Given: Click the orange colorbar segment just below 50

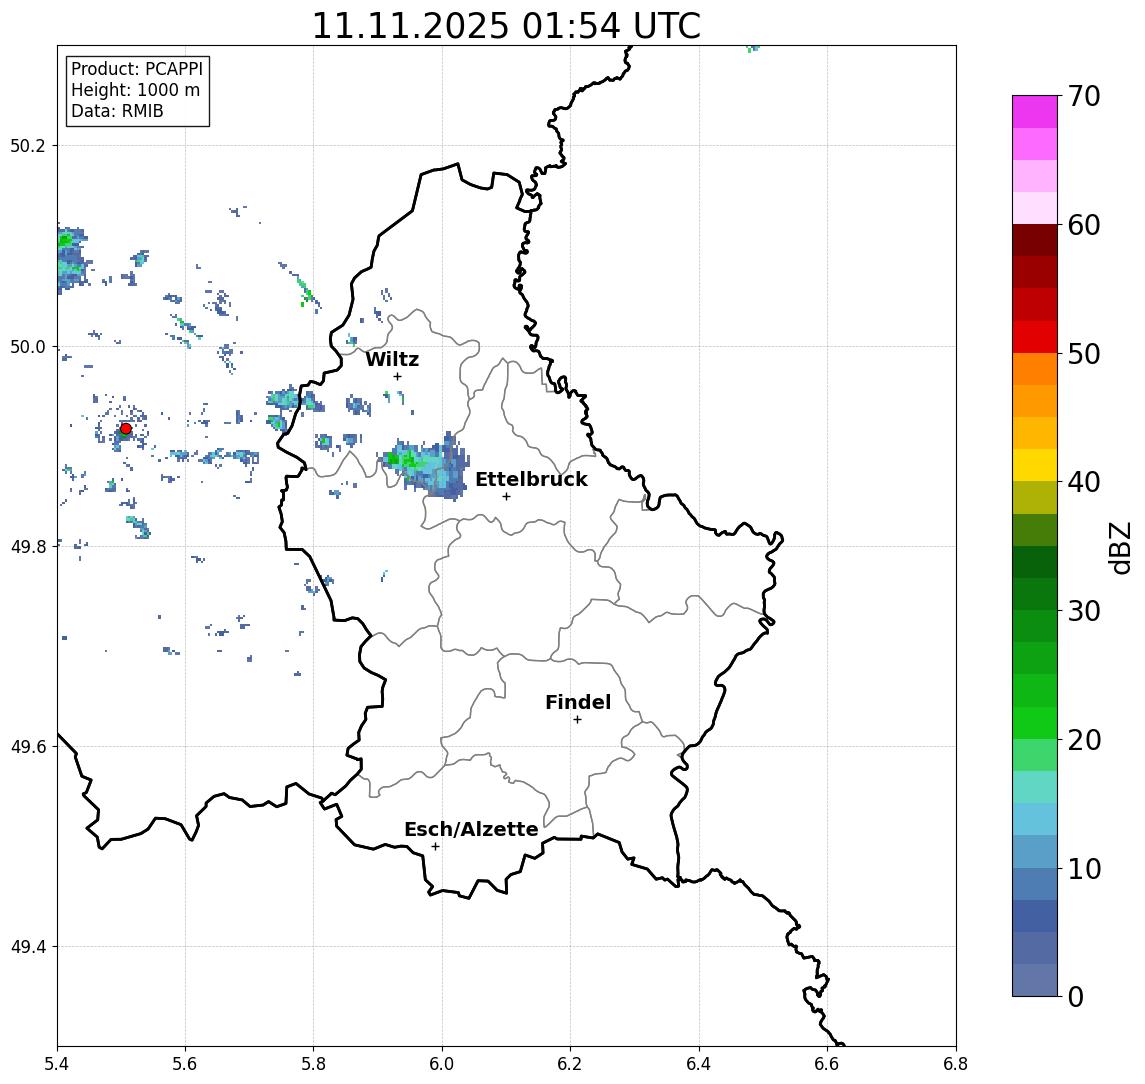Looking at the screenshot, I should pyautogui.click(x=1035, y=369).
